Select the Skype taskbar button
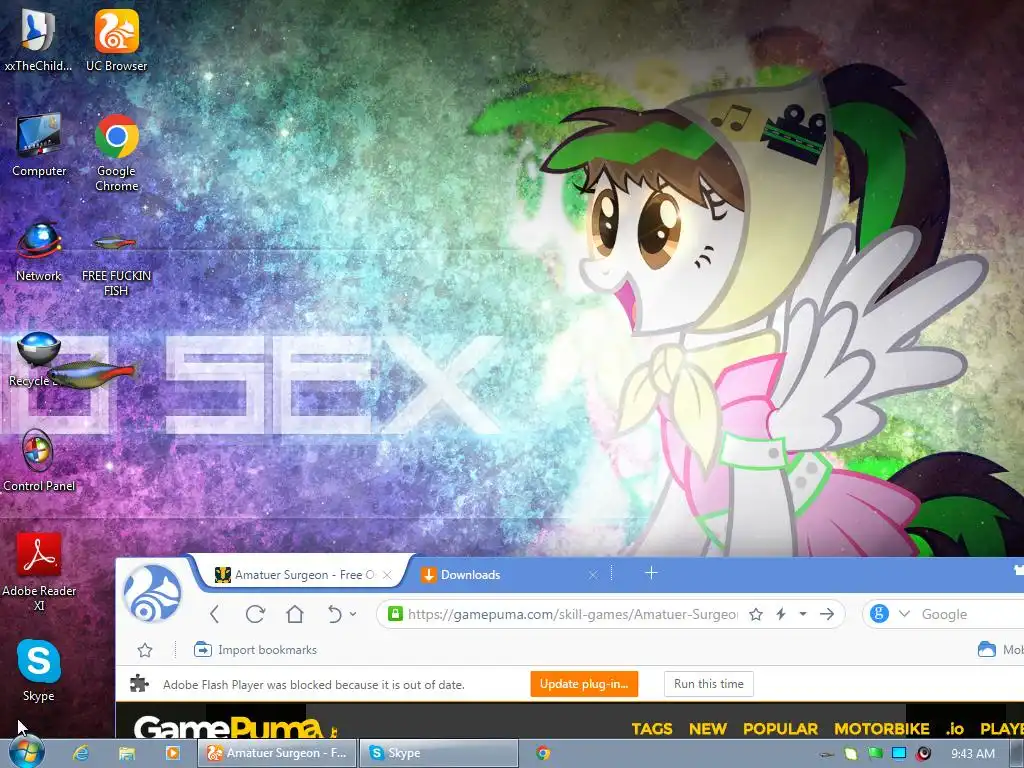This screenshot has width=1024, height=768. [439, 753]
